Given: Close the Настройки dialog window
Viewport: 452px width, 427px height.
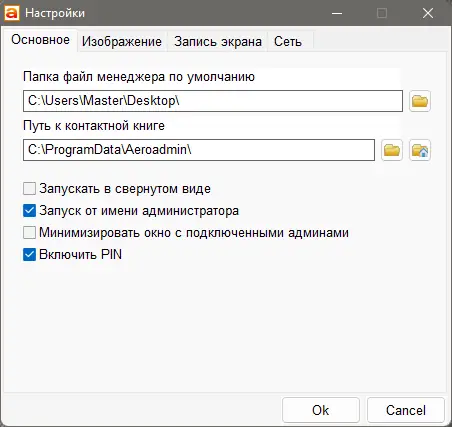Looking at the screenshot, I should coord(428,13).
